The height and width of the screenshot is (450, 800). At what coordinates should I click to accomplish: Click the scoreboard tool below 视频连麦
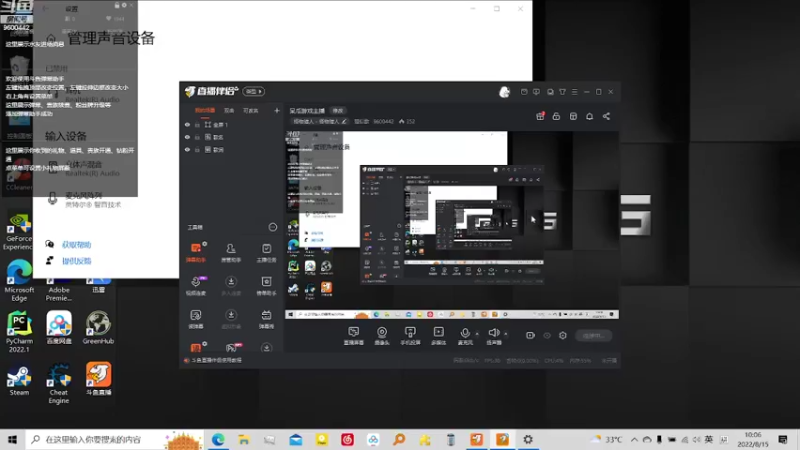pos(196,319)
